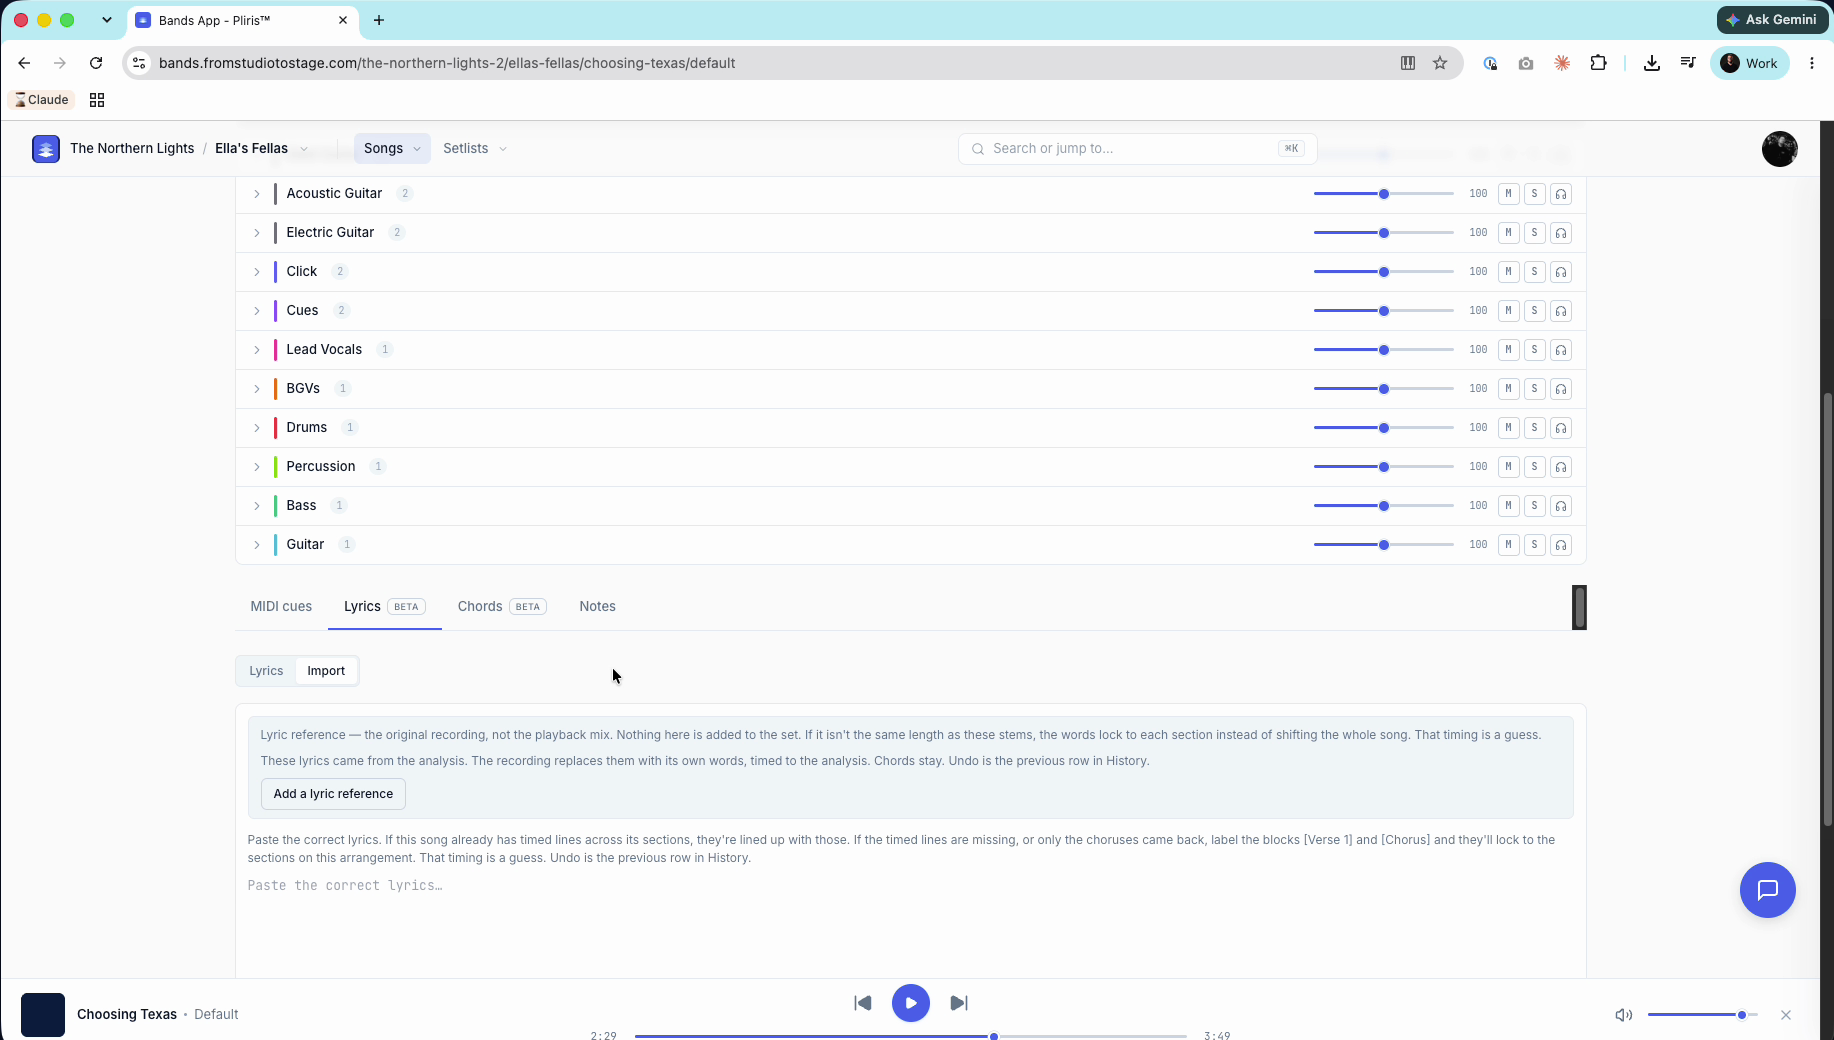Solo the Cues track

point(1534,311)
